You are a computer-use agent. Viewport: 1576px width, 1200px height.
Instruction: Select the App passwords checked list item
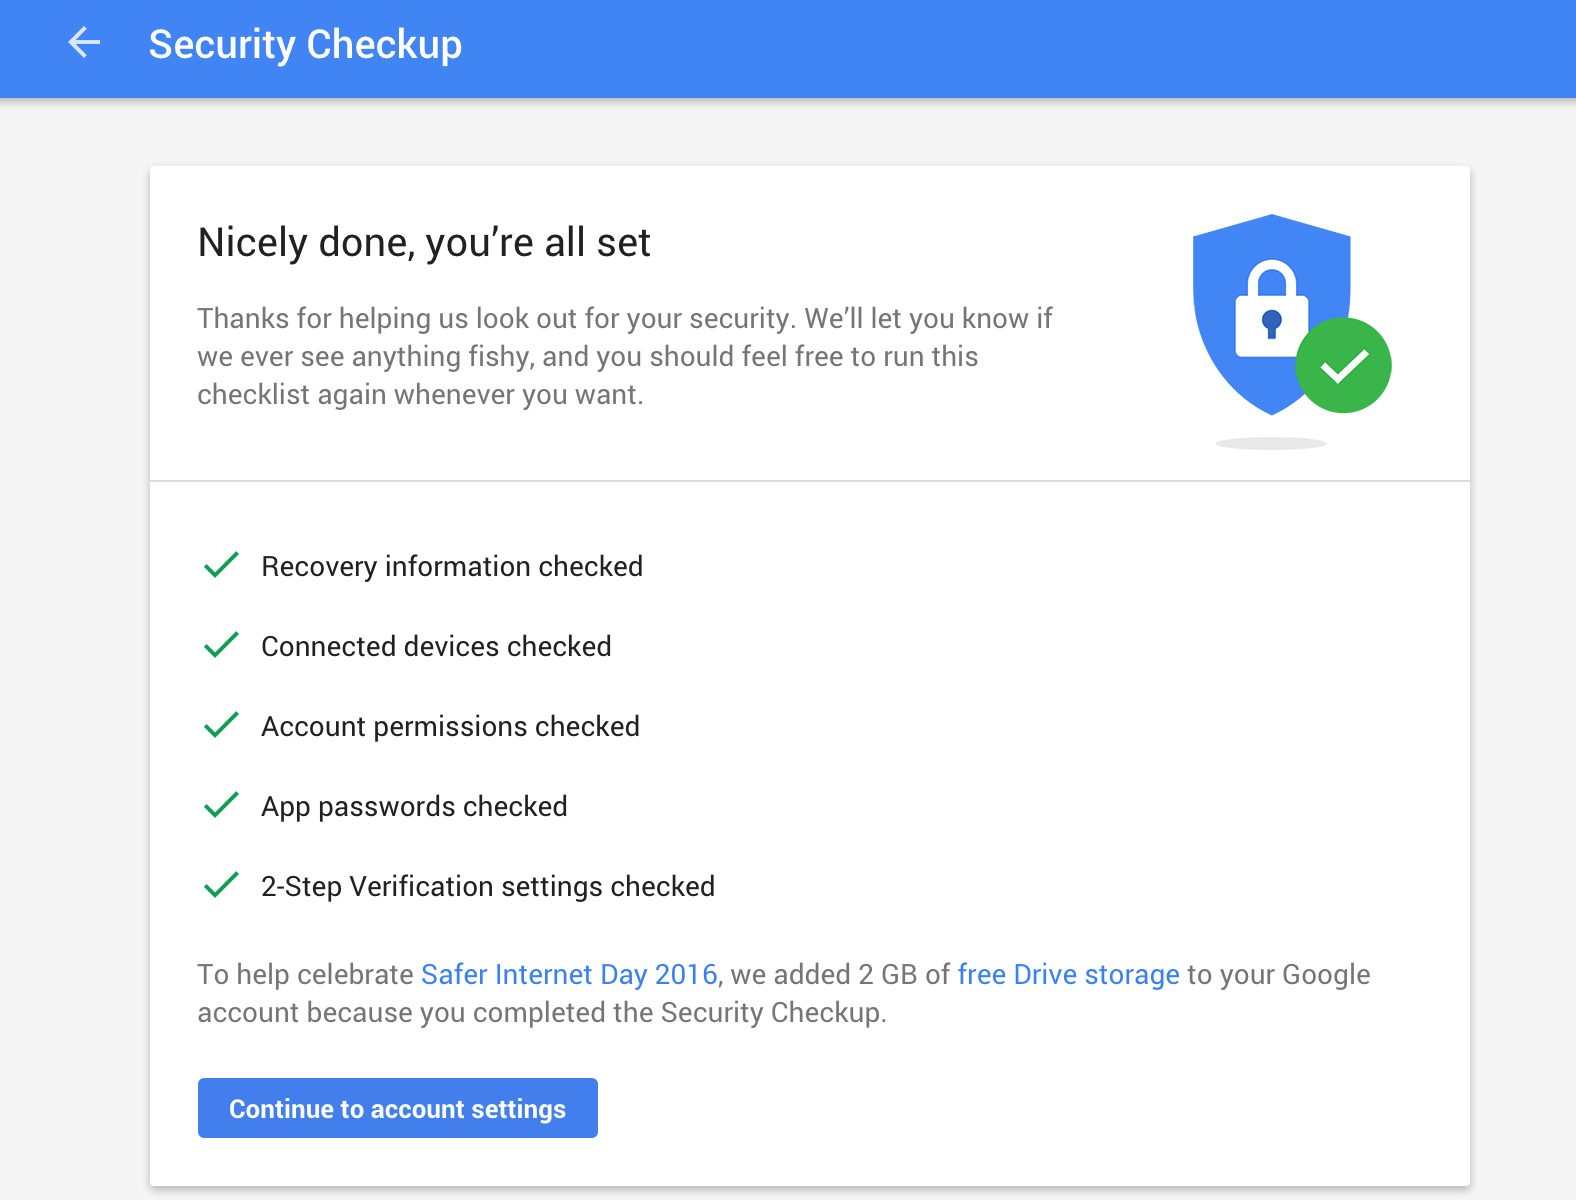414,806
